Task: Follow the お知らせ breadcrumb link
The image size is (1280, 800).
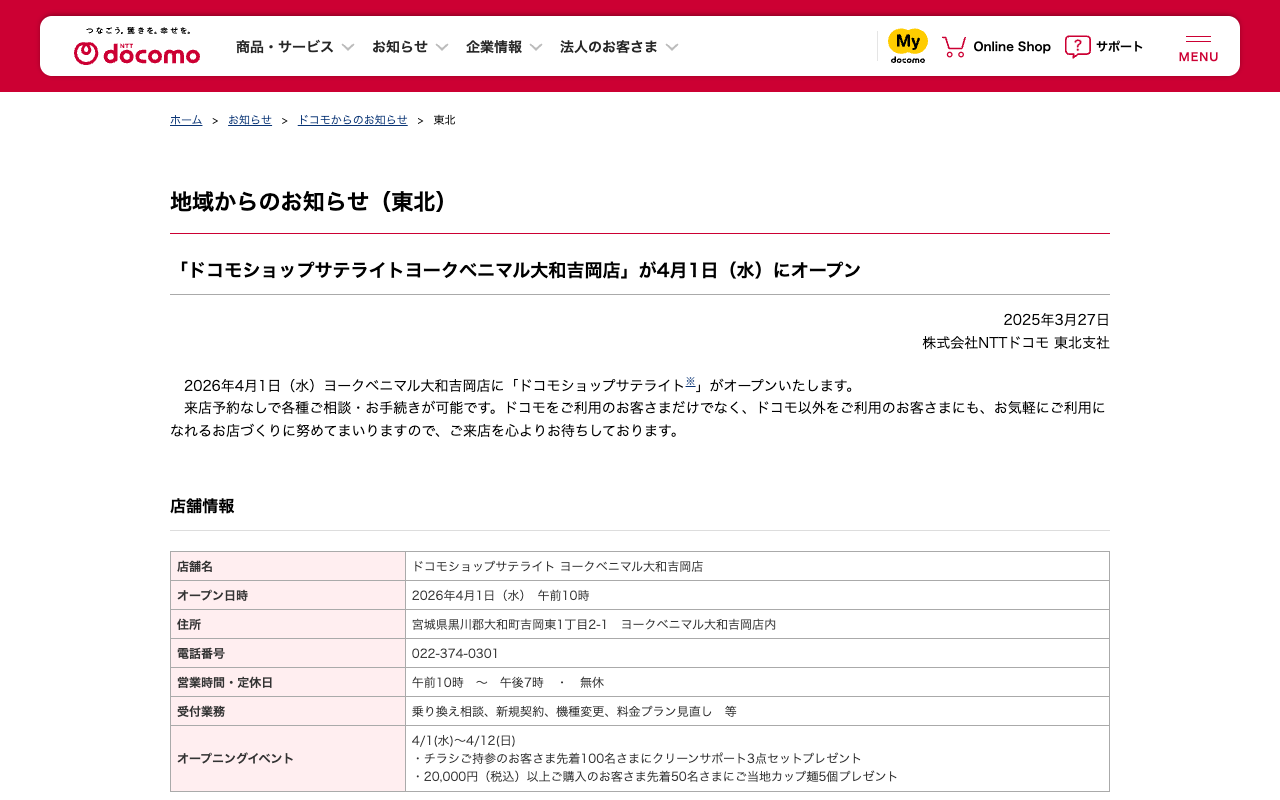Action: [250, 120]
